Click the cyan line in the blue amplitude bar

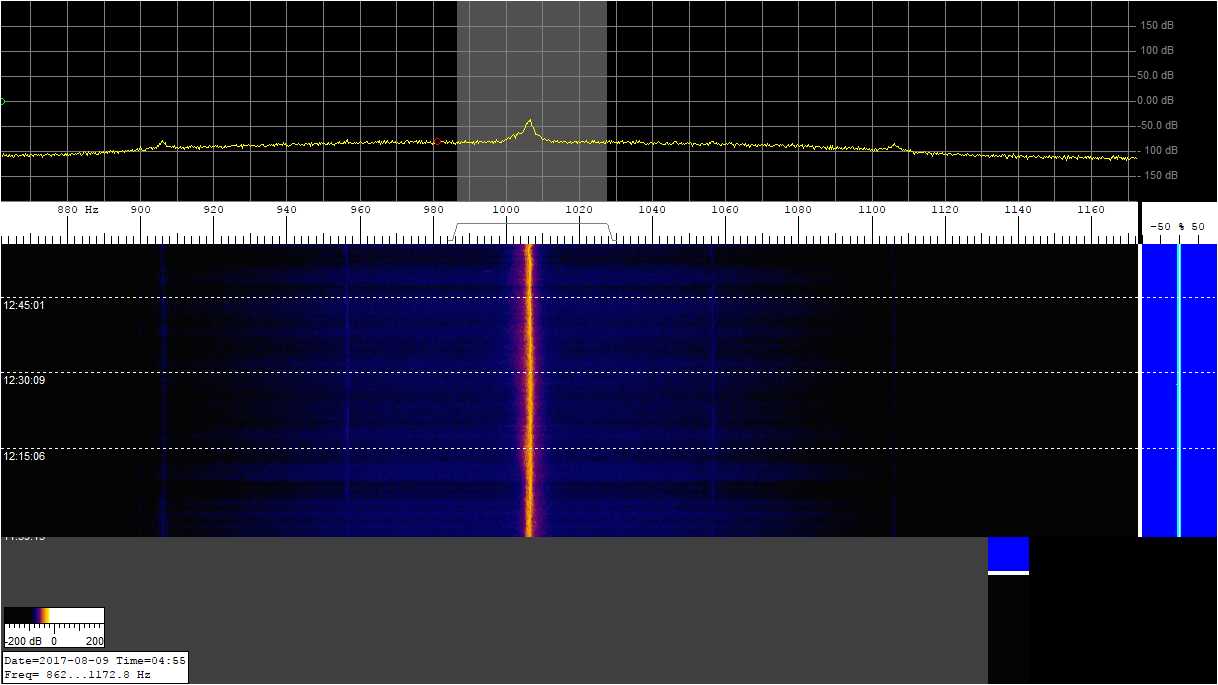click(1179, 390)
